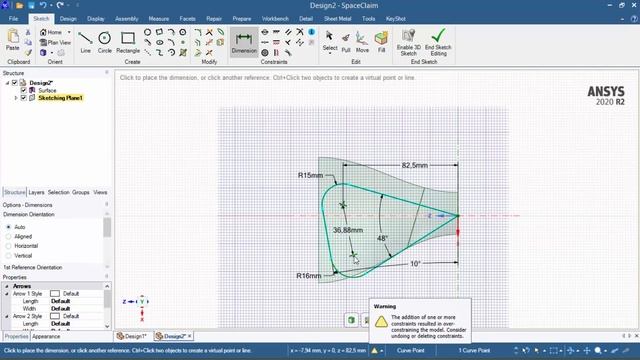
Task: Switch to the Layers panel tab
Action: tap(36, 192)
